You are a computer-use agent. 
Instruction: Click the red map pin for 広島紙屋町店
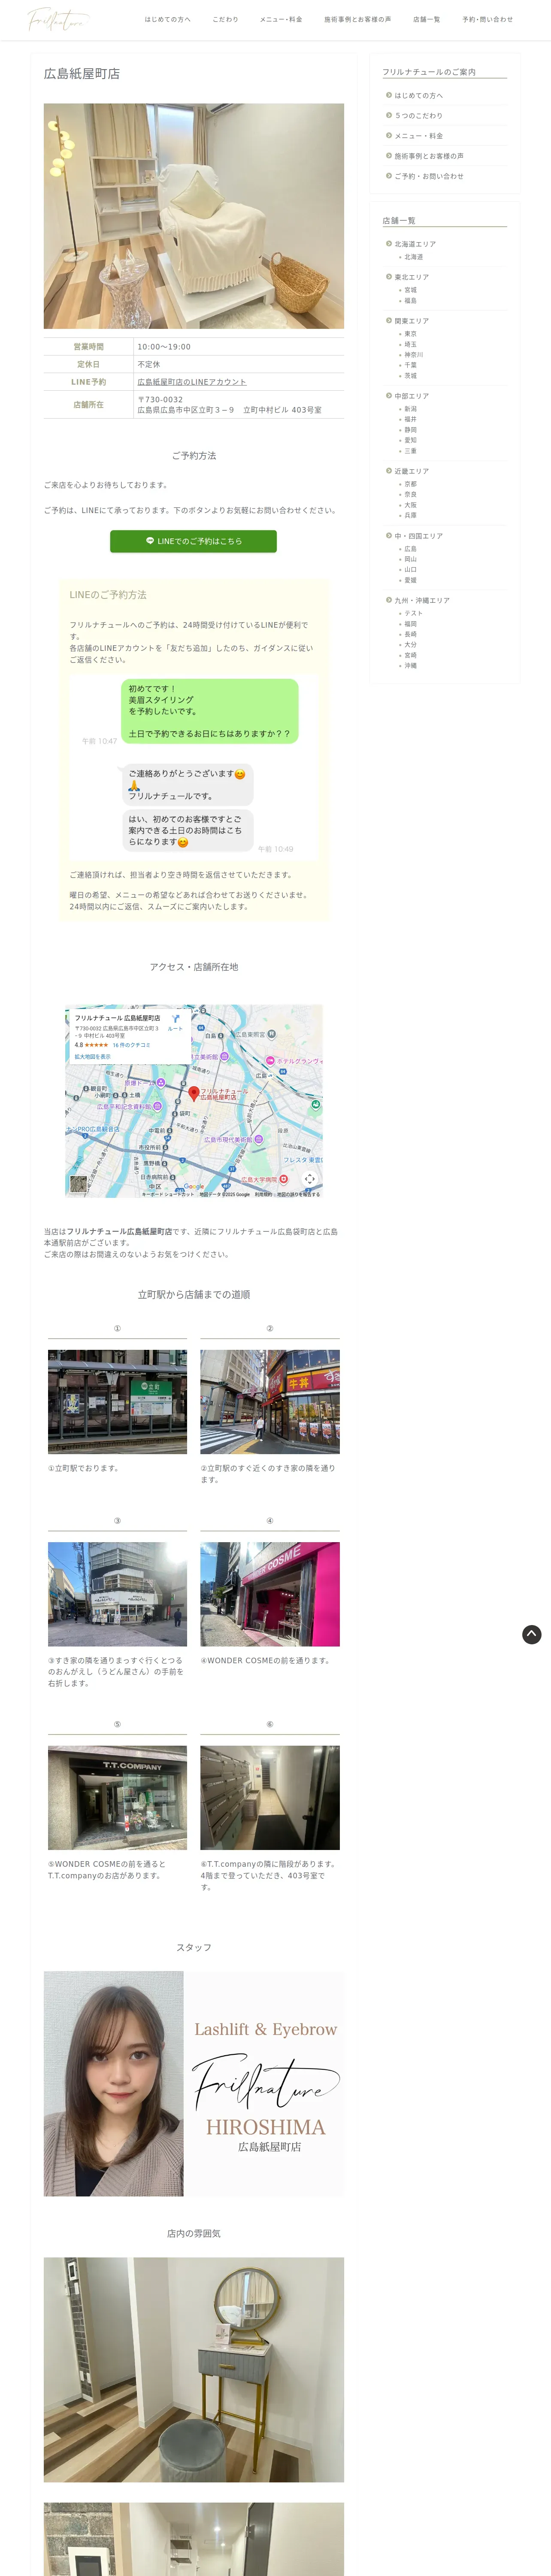[x=194, y=1093]
